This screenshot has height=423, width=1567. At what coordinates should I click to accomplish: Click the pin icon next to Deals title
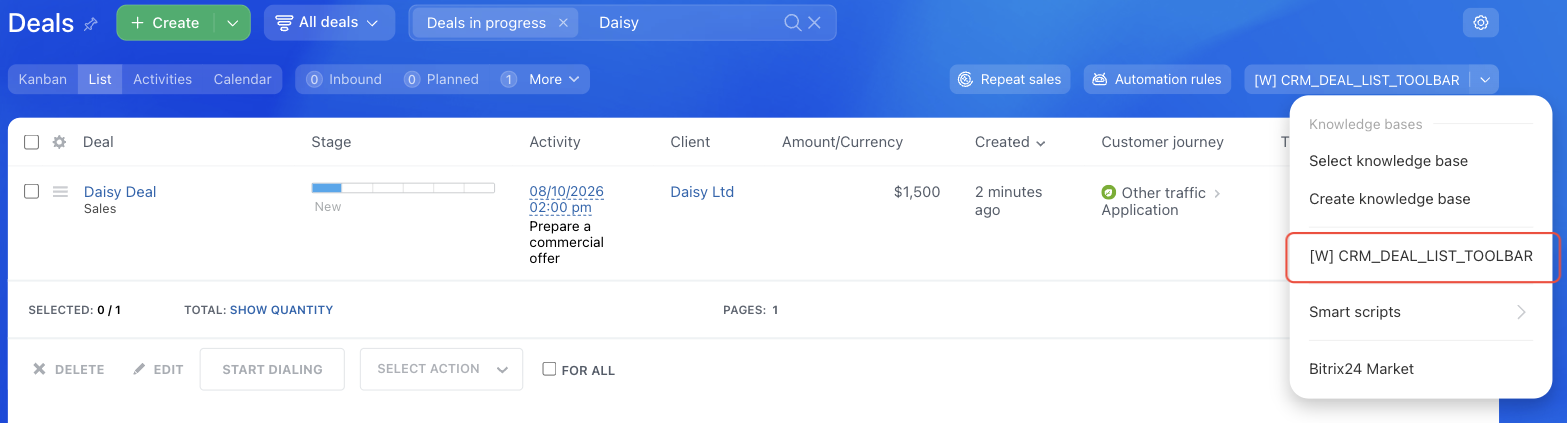click(91, 24)
